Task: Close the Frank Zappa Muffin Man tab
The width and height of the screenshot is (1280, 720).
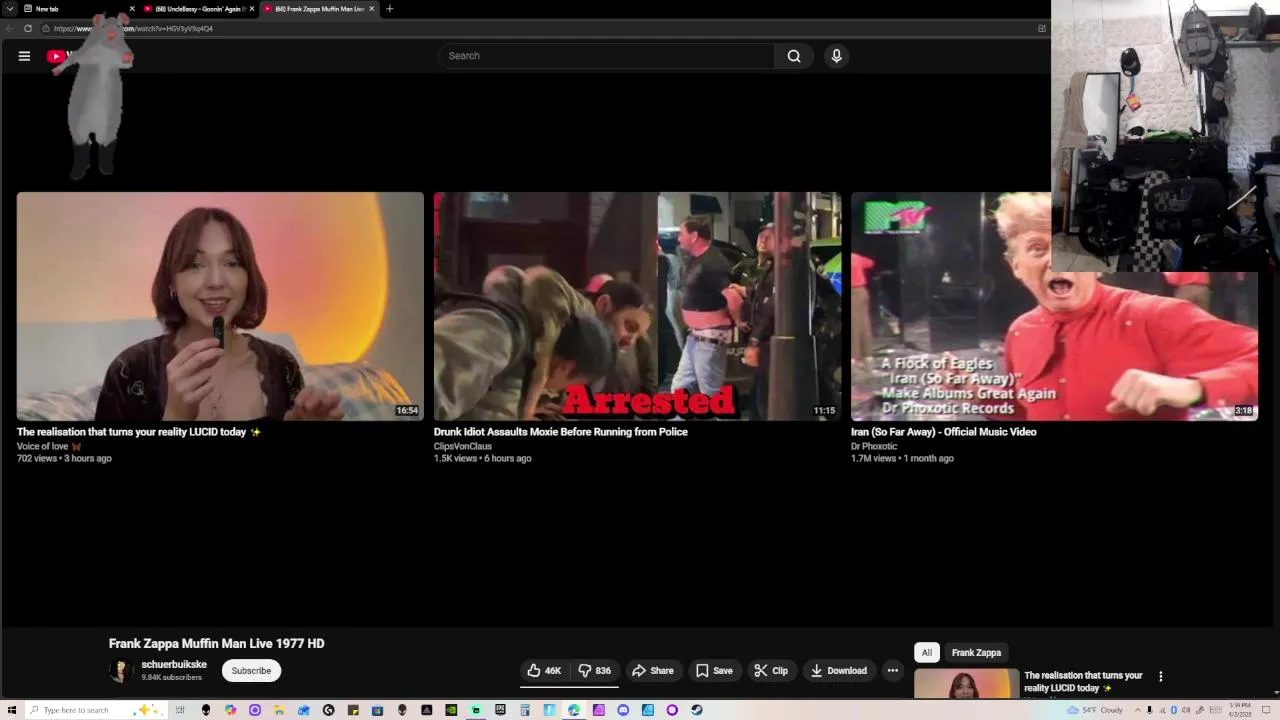Action: click(x=372, y=9)
